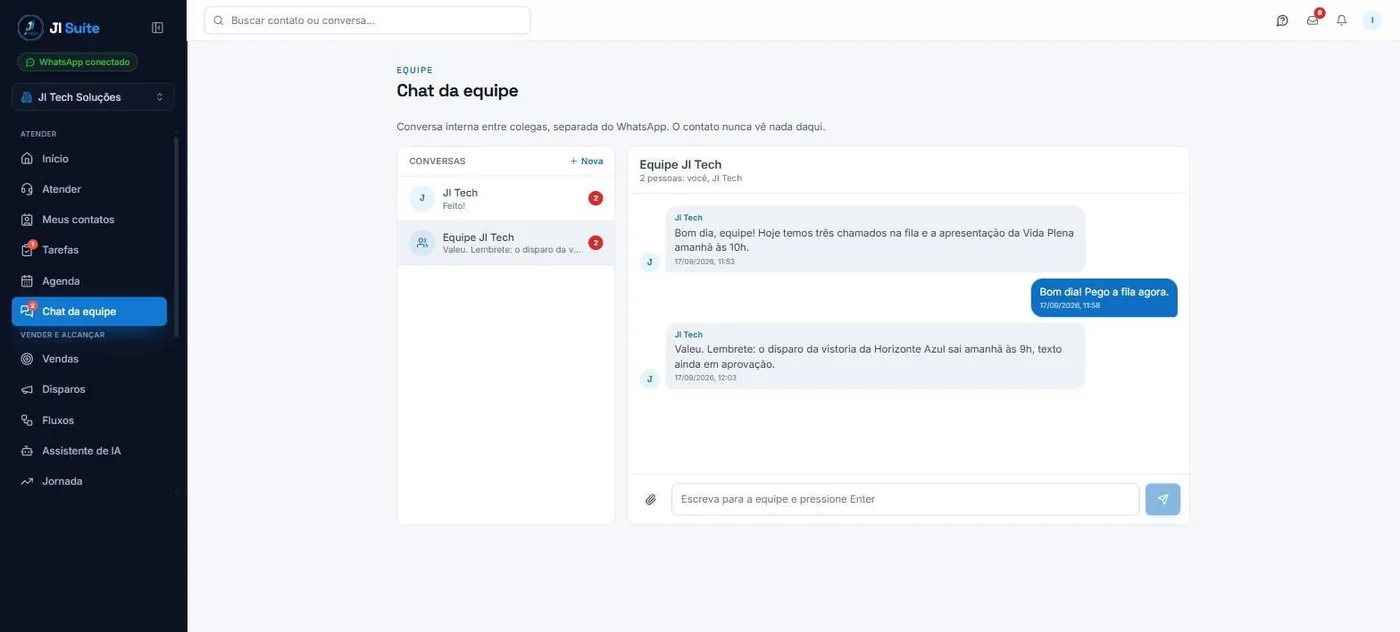Click the 'Bom dia! Pego a fila agora.' message
The image size is (1400, 632).
tap(1104, 297)
